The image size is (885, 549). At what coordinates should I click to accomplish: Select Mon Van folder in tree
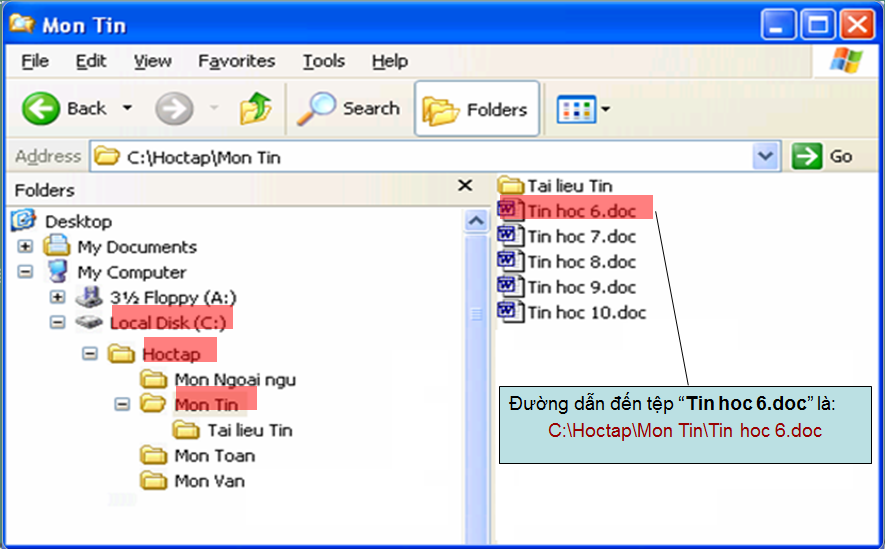point(209,480)
